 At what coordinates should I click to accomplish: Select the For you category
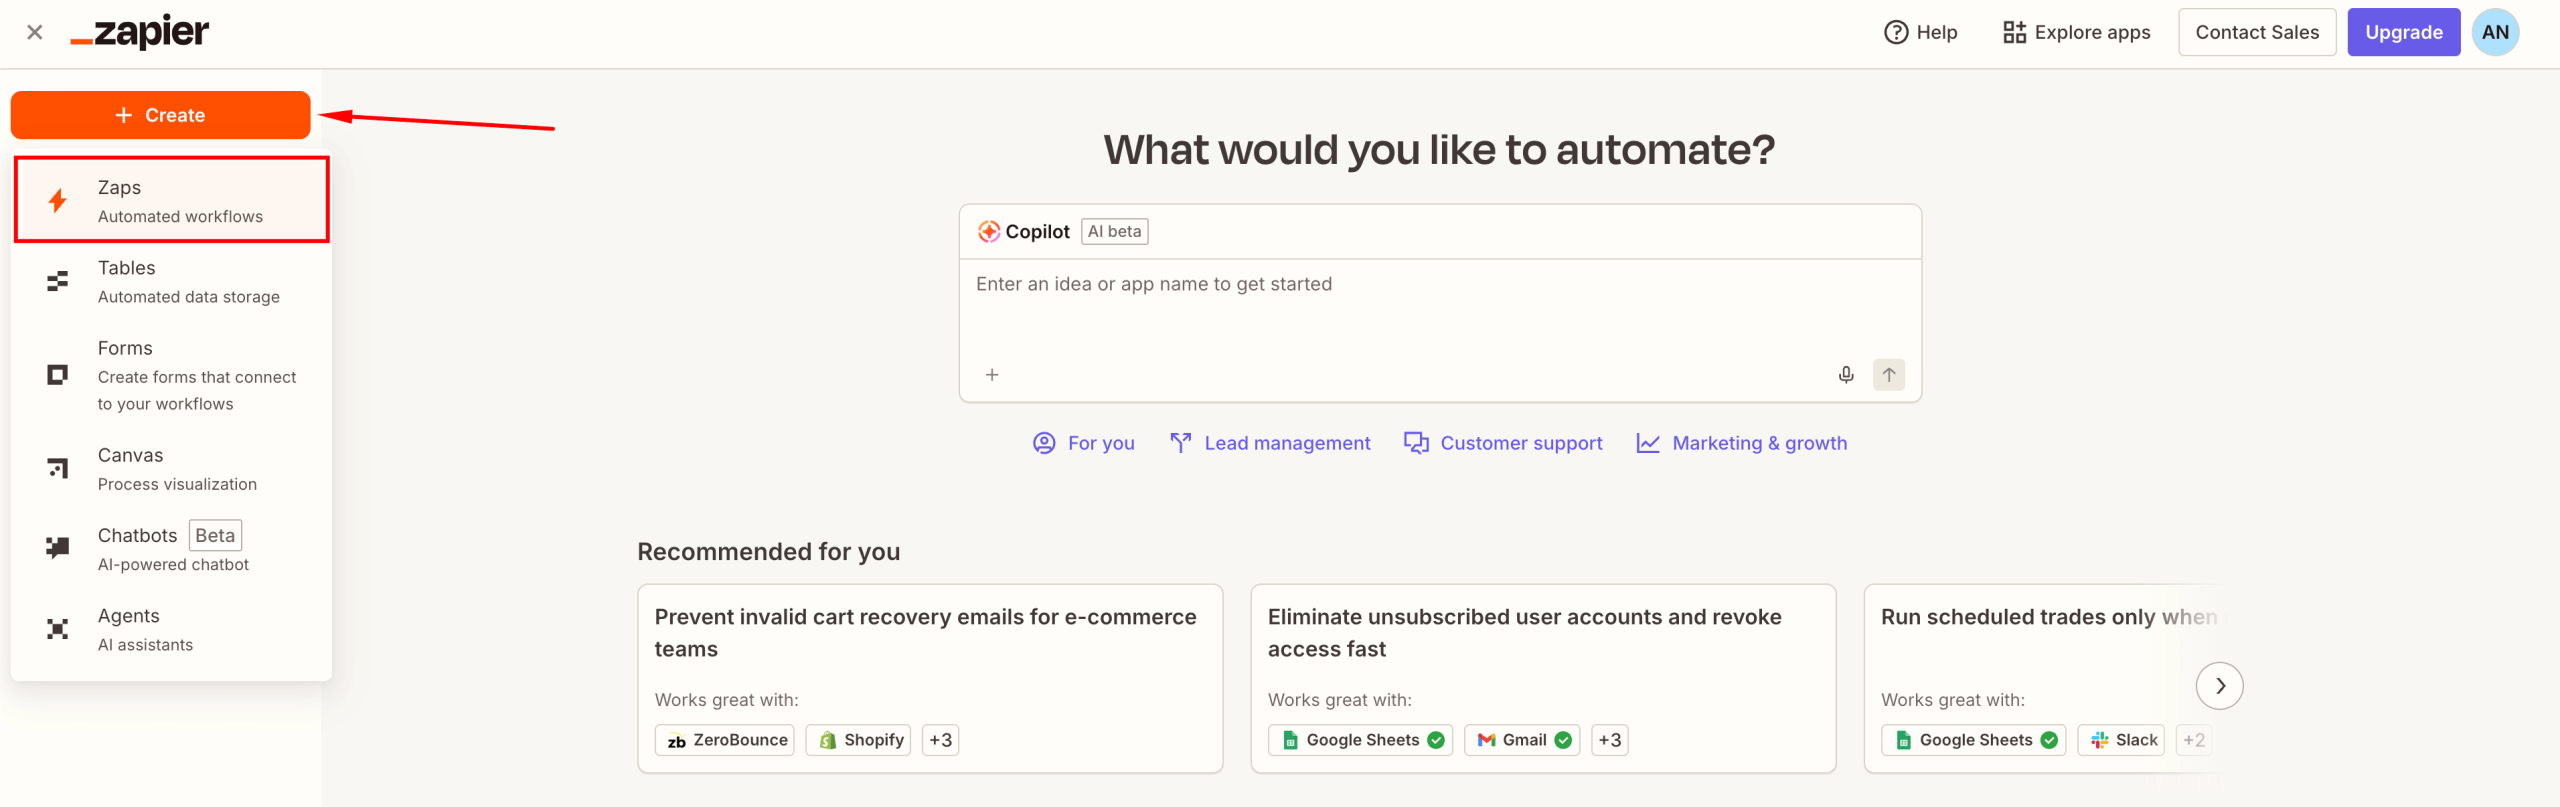coord(1084,443)
